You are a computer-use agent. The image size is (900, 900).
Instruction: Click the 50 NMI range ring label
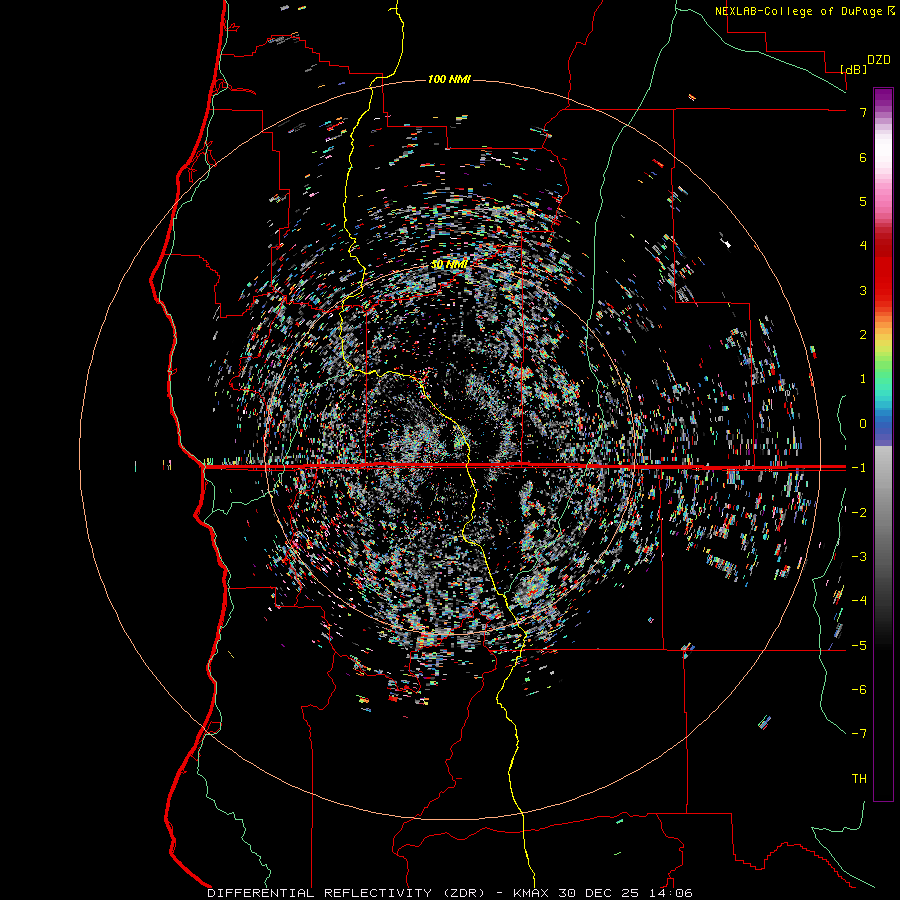(x=449, y=264)
